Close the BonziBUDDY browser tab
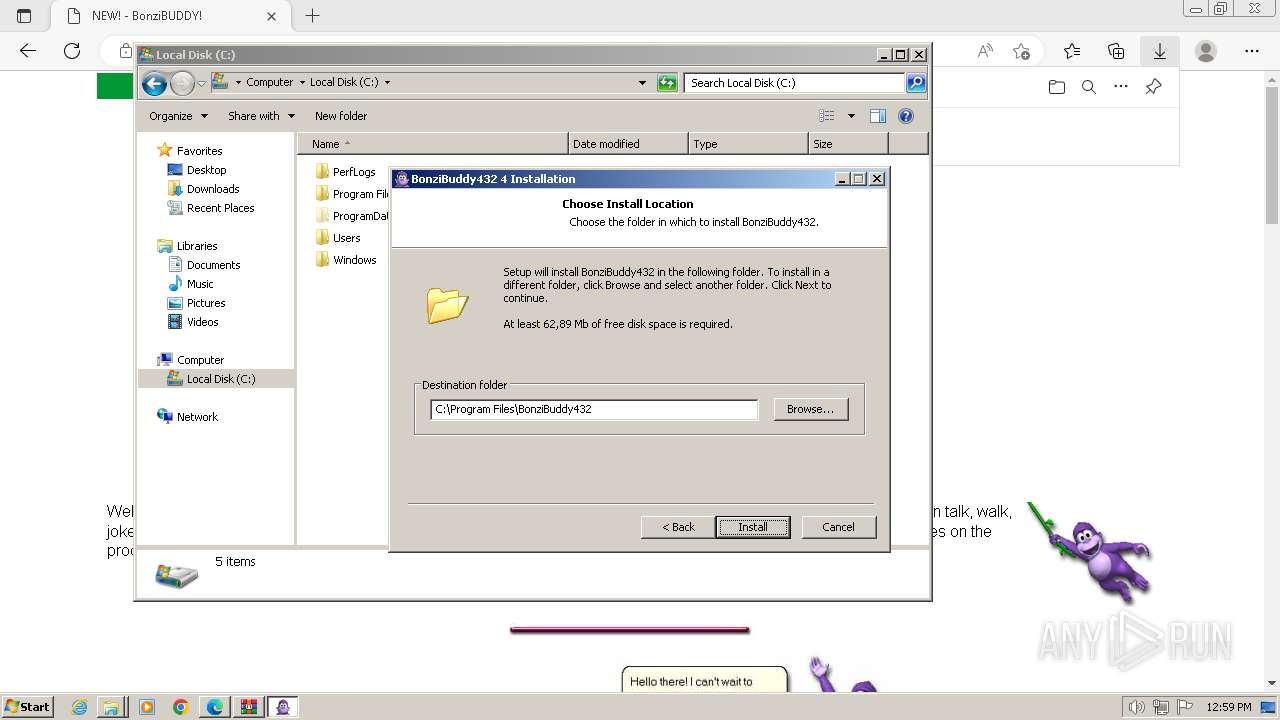 271,16
